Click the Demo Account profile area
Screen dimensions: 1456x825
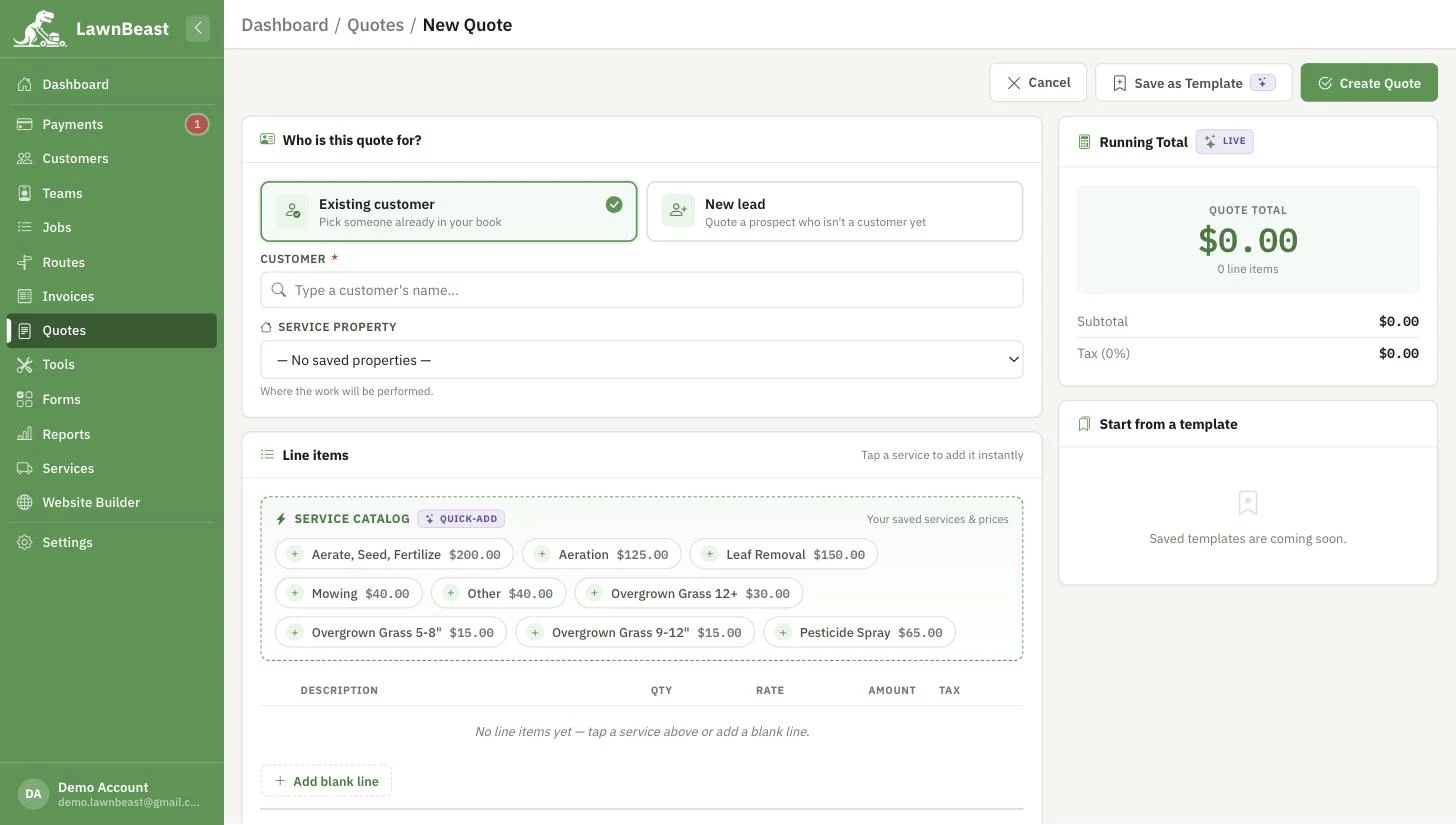112,794
